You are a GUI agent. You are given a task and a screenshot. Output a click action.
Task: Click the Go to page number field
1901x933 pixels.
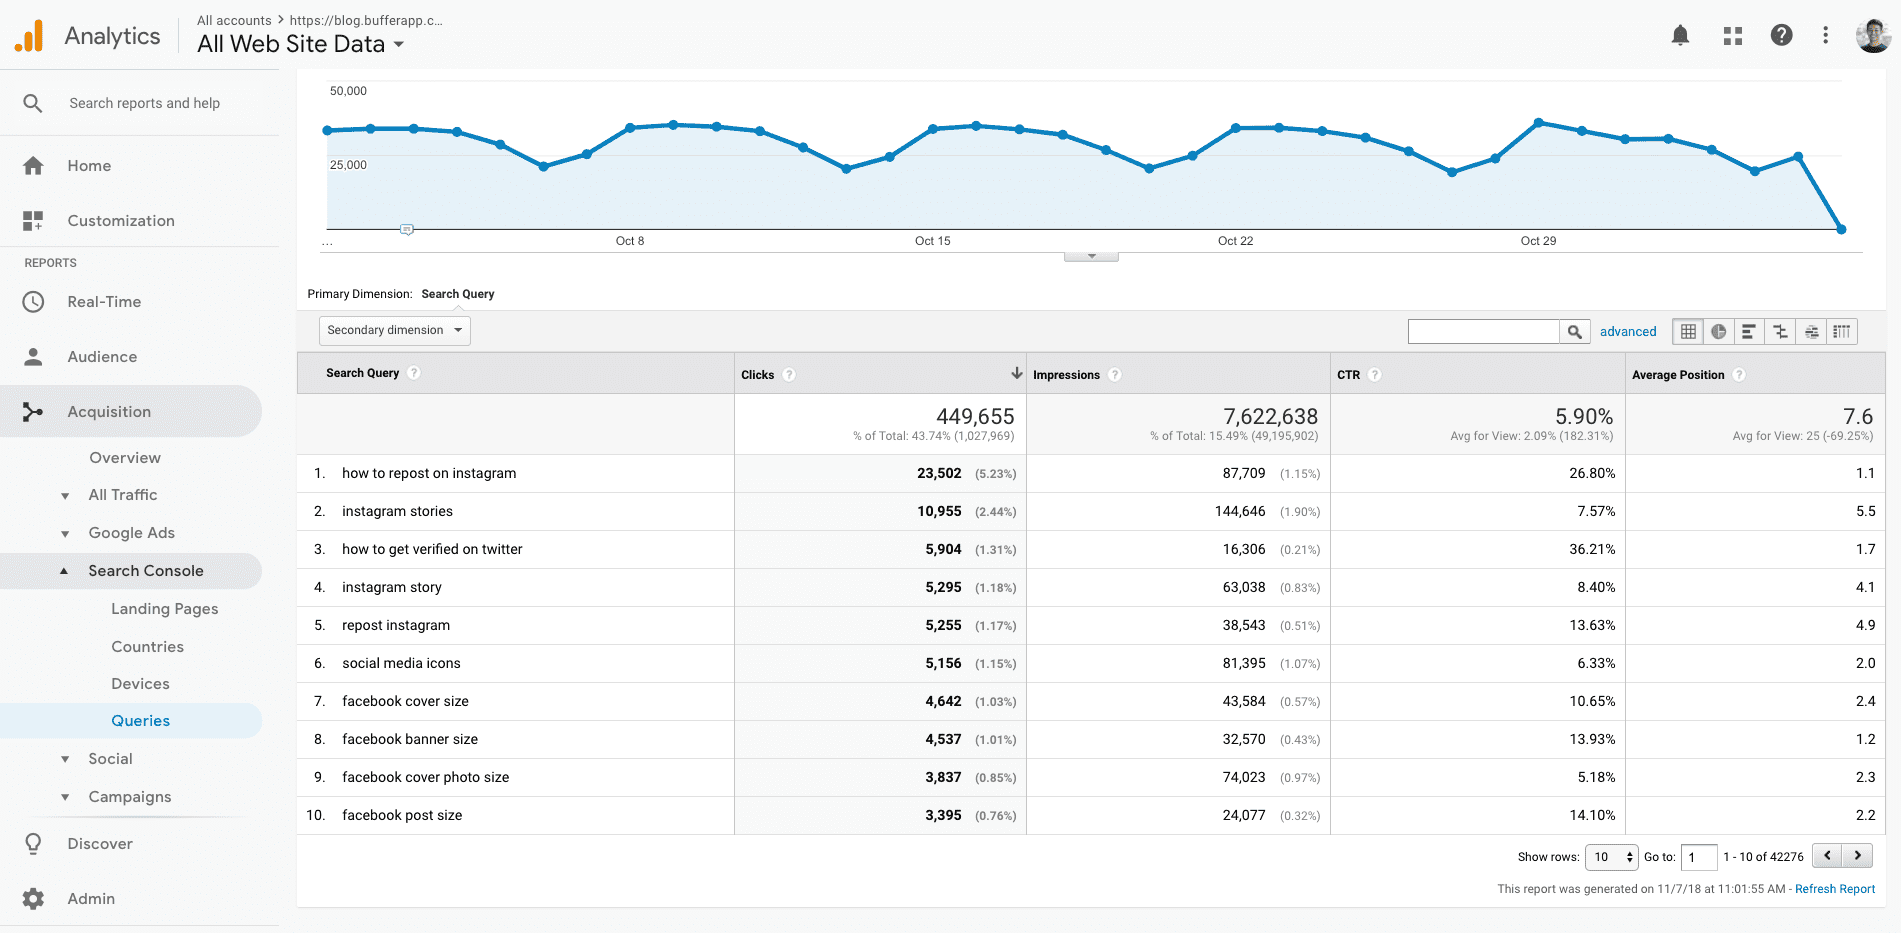1699,857
